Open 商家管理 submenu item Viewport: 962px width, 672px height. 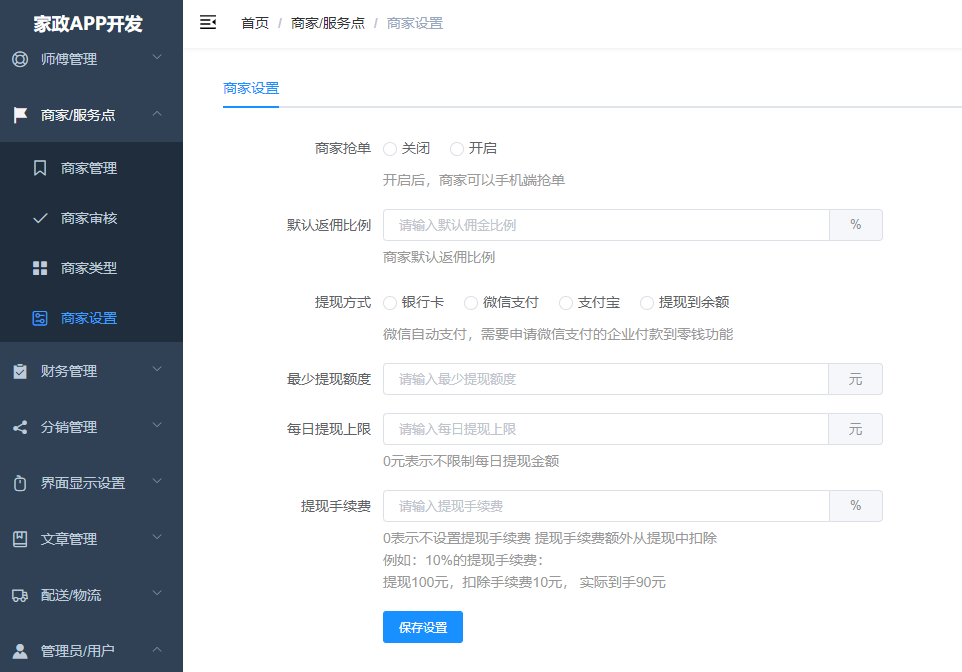click(91, 168)
